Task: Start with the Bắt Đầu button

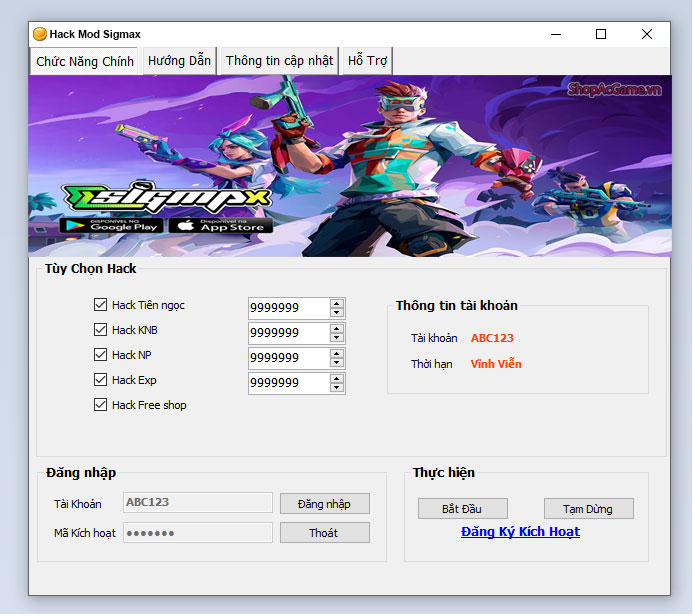Action: point(462,509)
